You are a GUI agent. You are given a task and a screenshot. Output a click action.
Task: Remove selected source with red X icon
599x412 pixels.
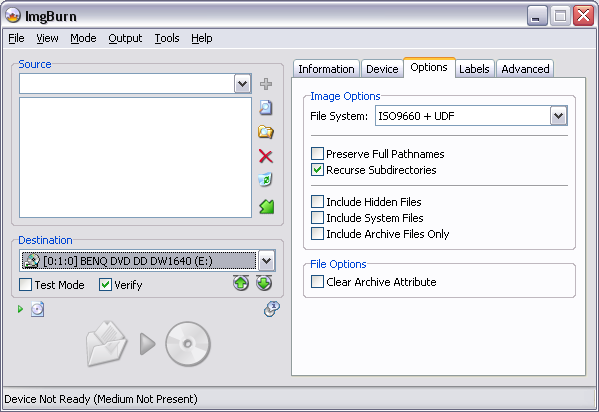coord(266,156)
